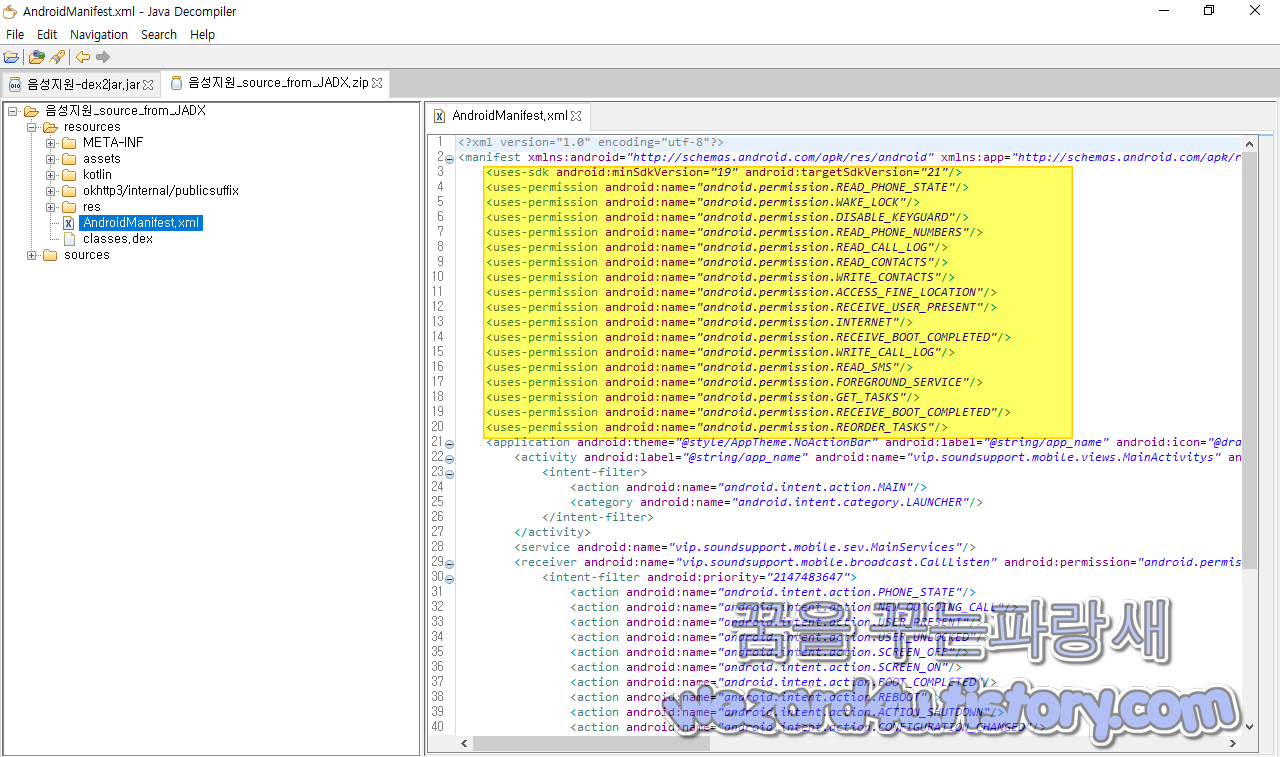Expand the kotlin folder
Screen dimensions: 1280x757
tap(50, 175)
